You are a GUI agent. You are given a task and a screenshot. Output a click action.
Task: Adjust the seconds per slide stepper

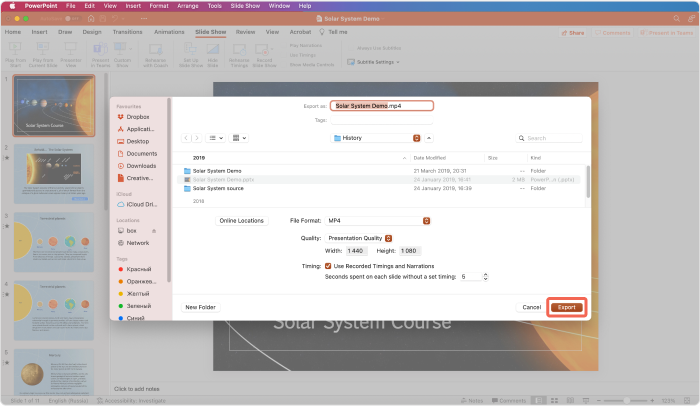point(484,276)
